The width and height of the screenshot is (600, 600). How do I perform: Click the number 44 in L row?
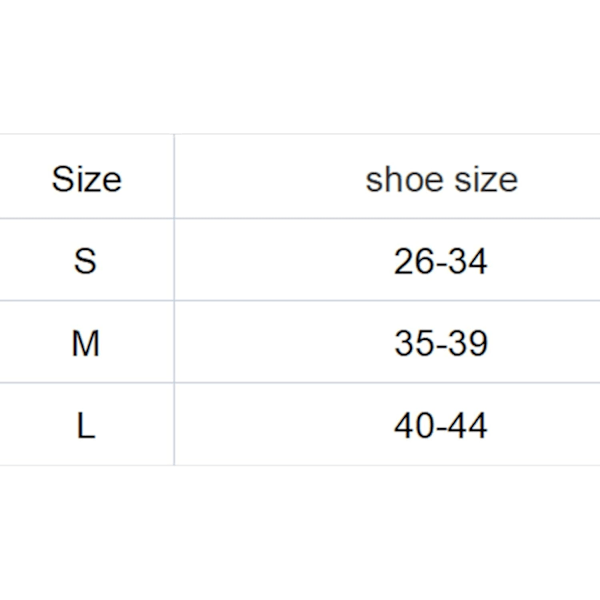(468, 425)
